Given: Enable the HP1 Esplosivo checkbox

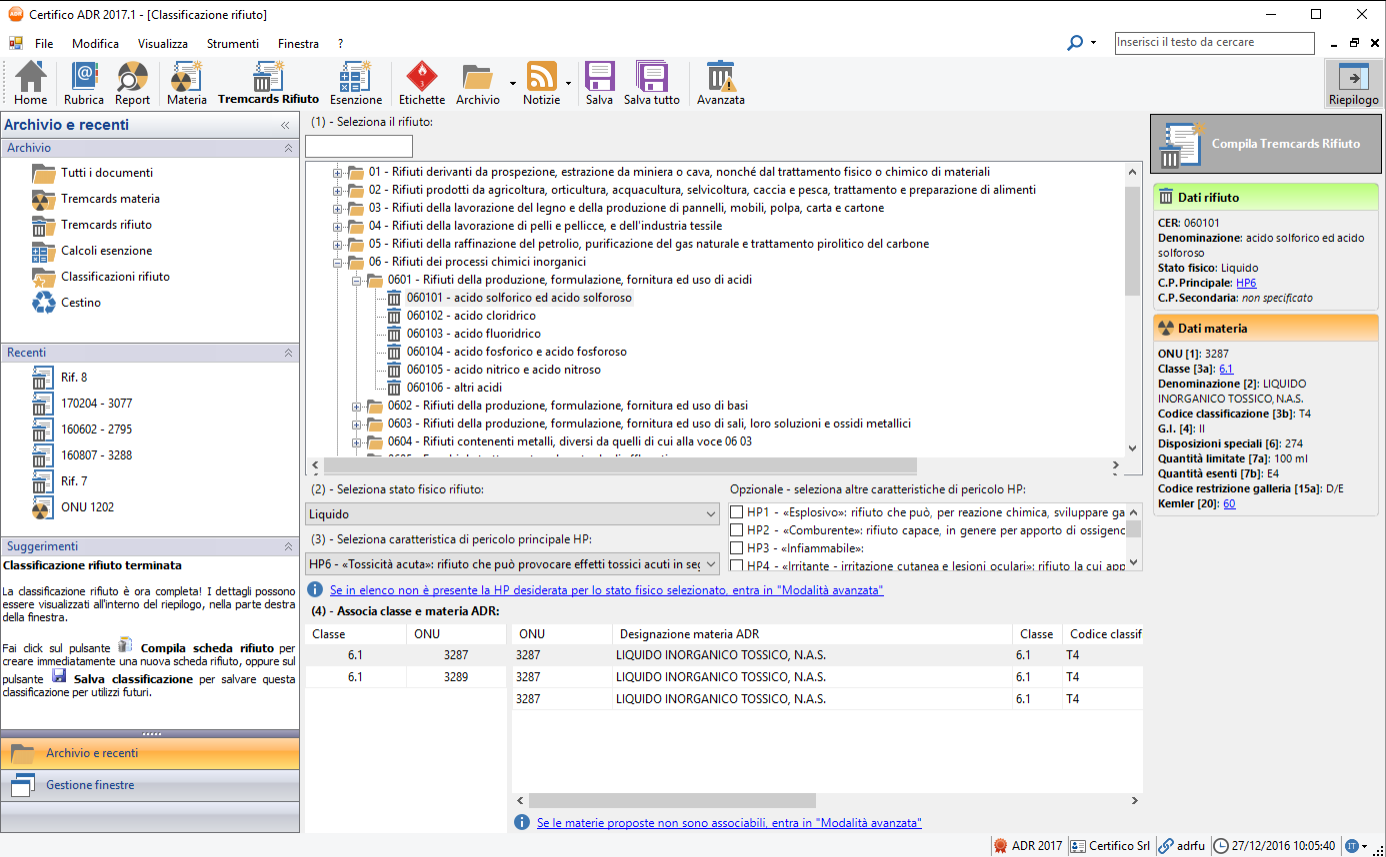Looking at the screenshot, I should [737, 512].
